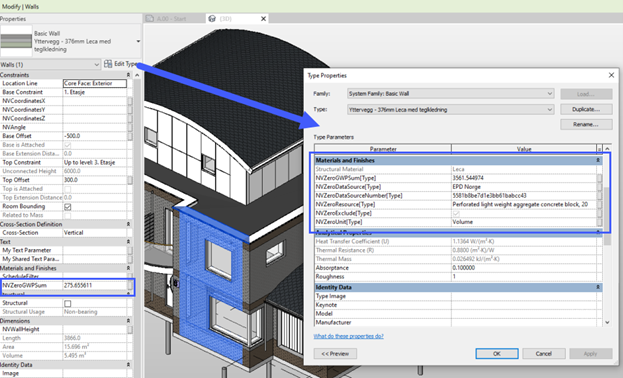Collapse the Cross-Section Definition section

tap(128, 224)
